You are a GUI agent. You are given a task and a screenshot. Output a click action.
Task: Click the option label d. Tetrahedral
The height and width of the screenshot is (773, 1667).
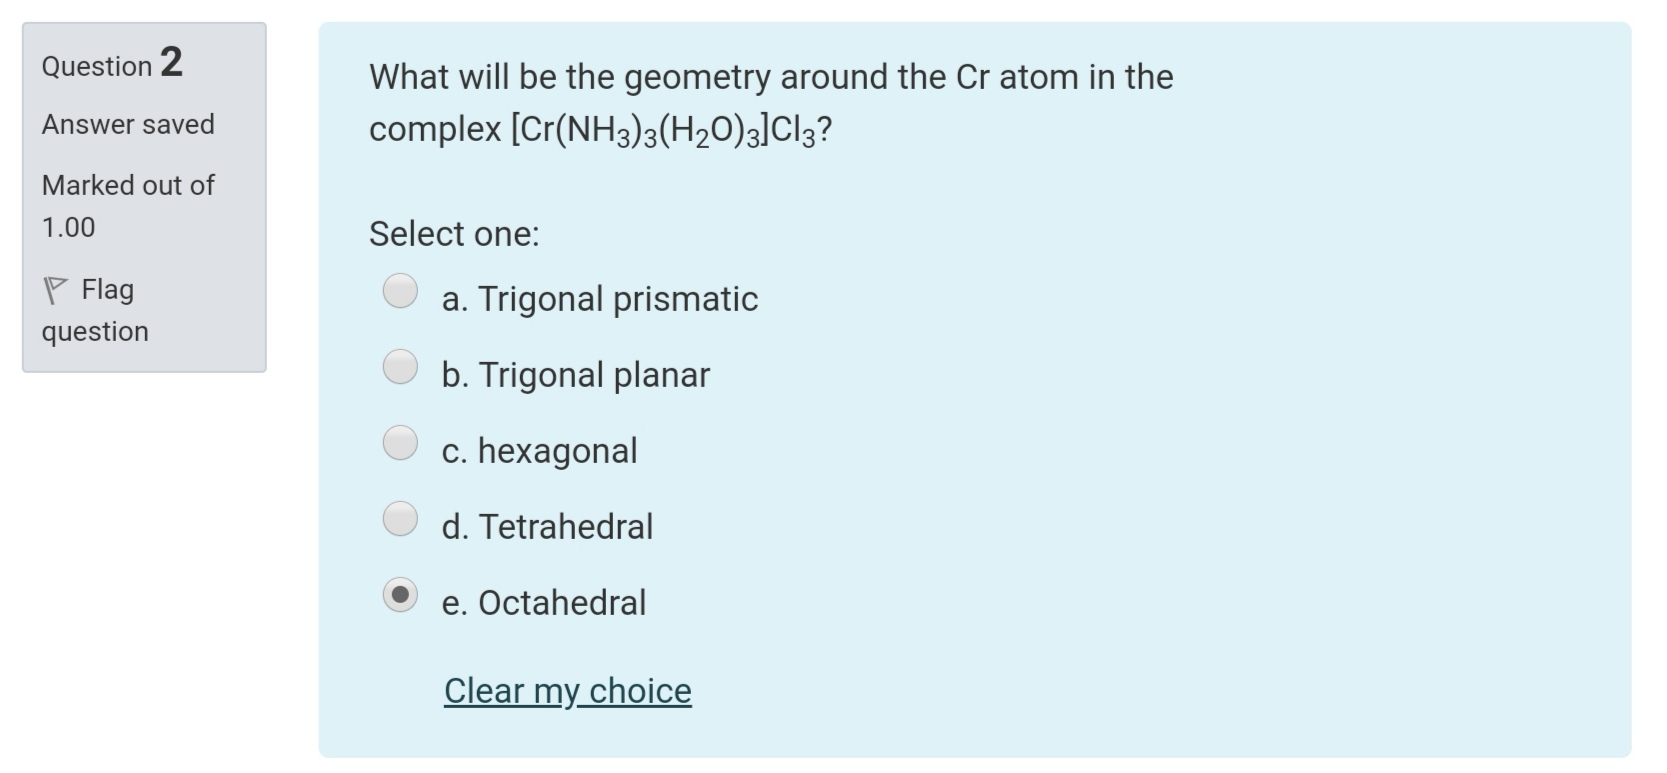(x=547, y=526)
